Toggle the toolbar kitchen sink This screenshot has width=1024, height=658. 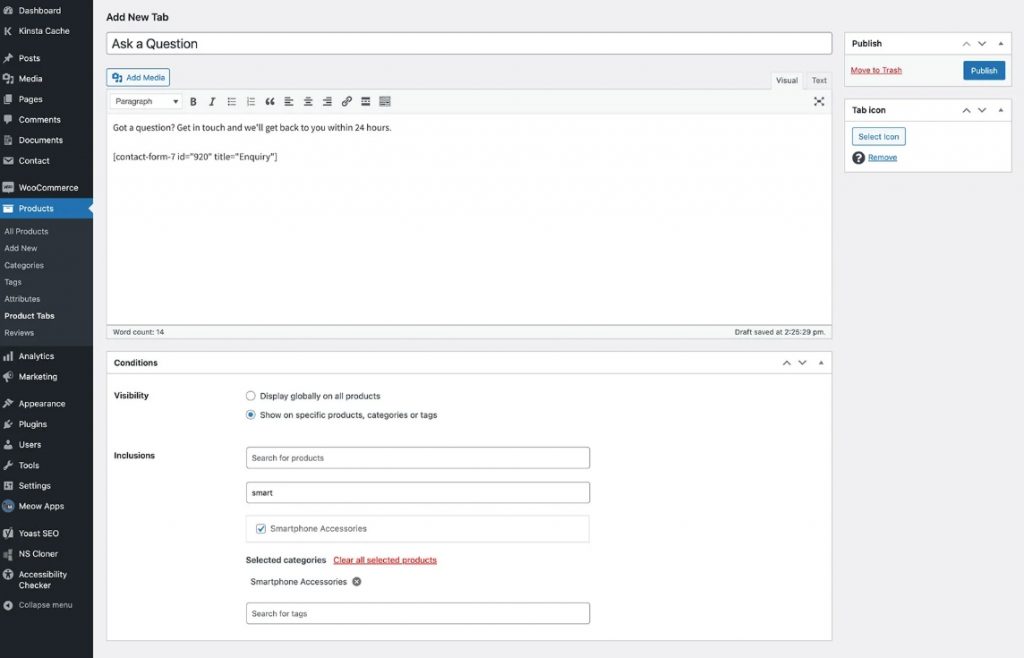pyautogui.click(x=385, y=102)
